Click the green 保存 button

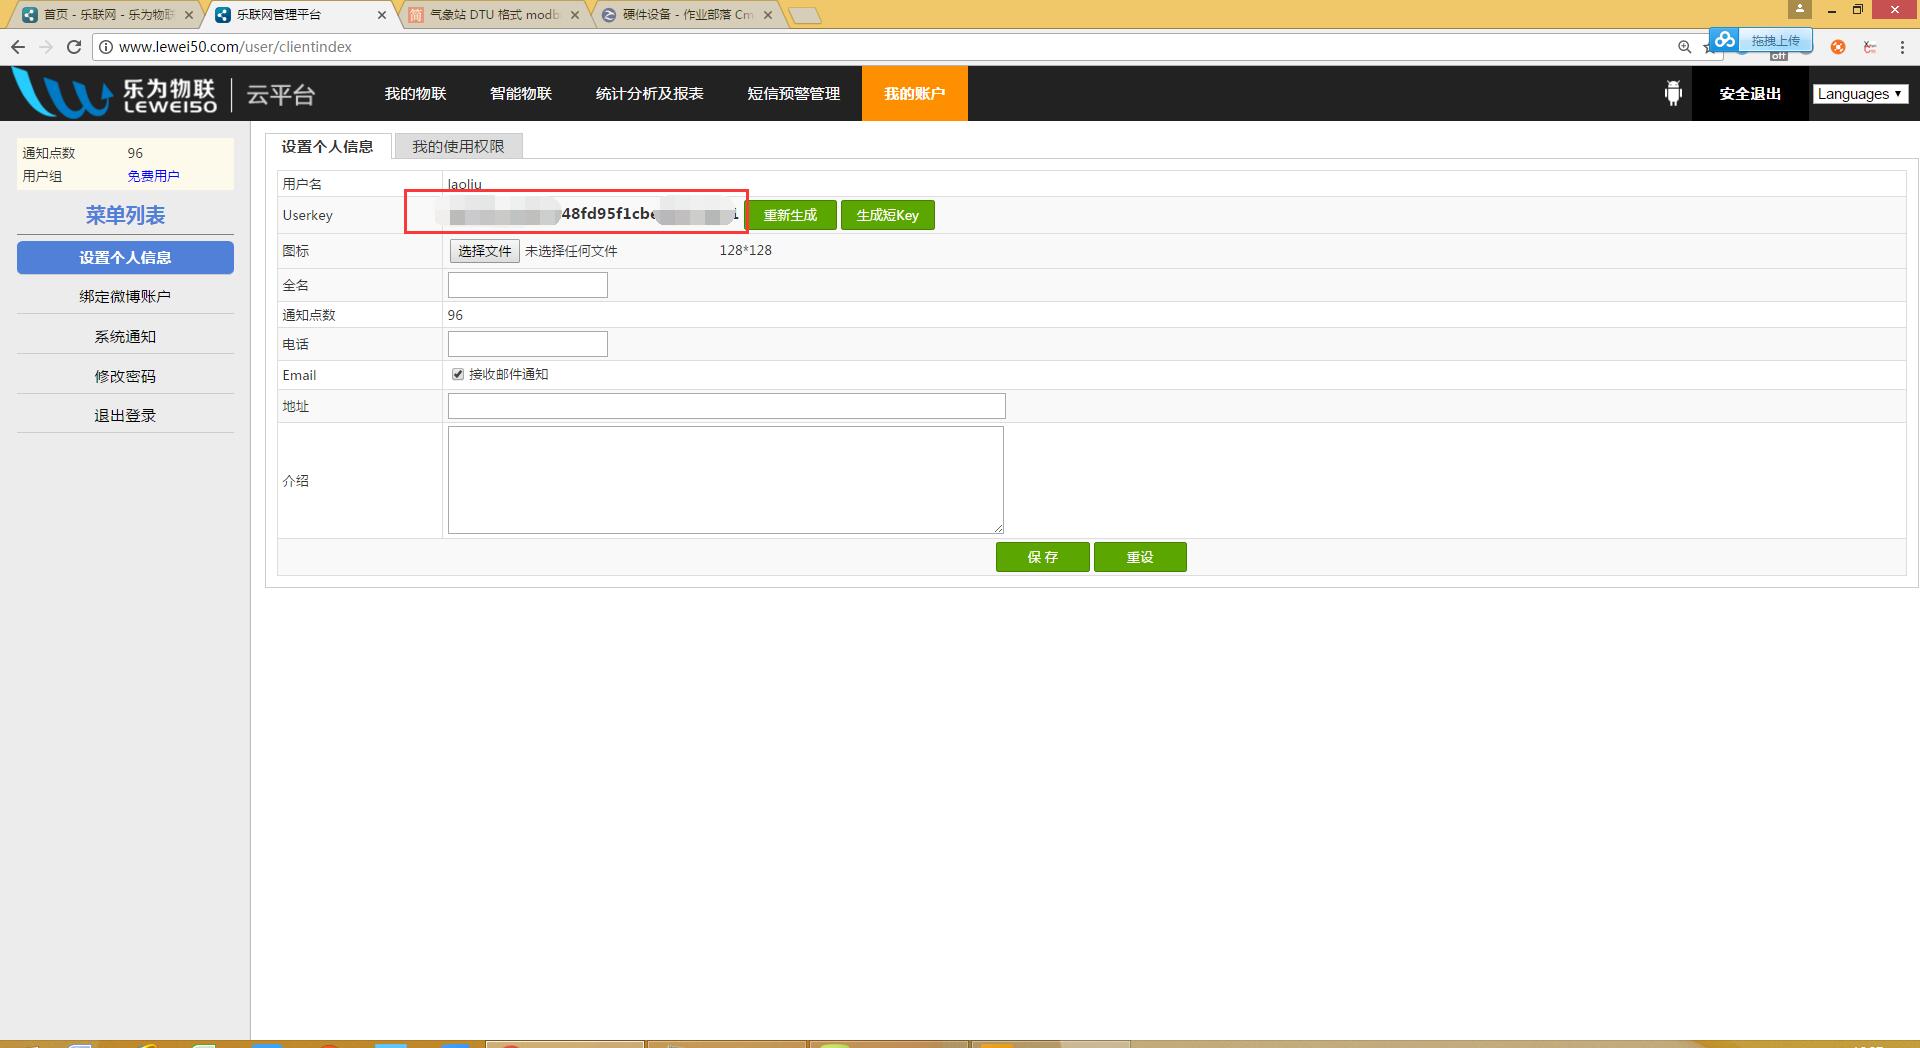1042,557
